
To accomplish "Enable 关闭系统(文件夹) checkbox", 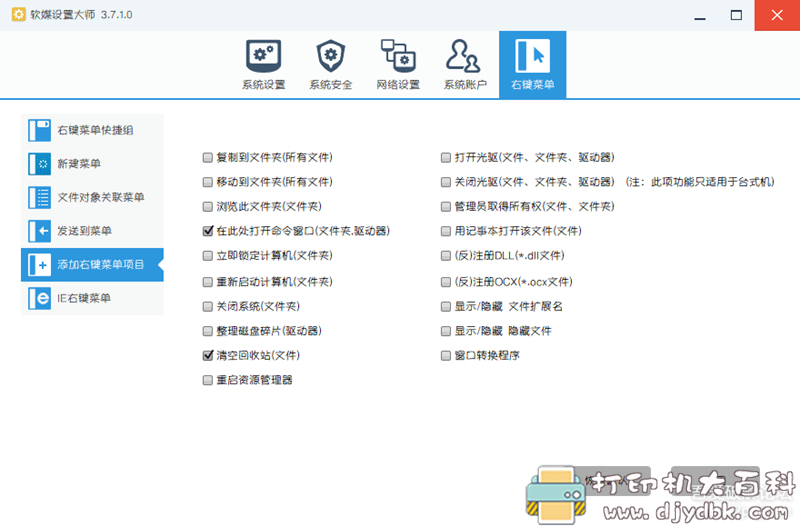I will (207, 306).
